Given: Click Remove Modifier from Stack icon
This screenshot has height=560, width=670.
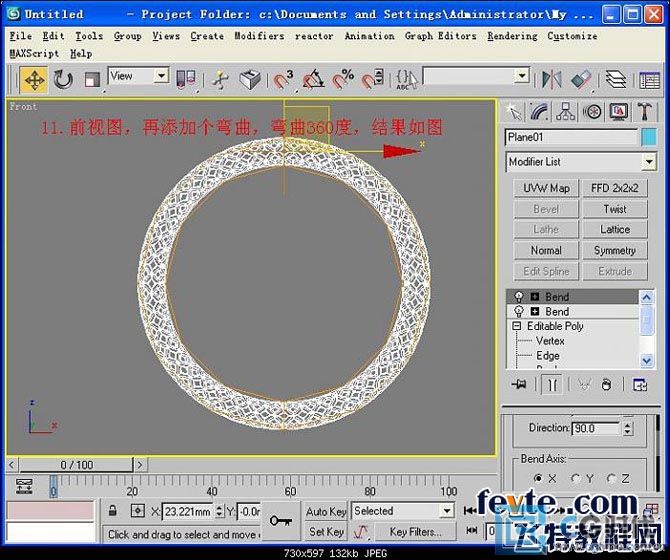Looking at the screenshot, I should pyautogui.click(x=606, y=385).
